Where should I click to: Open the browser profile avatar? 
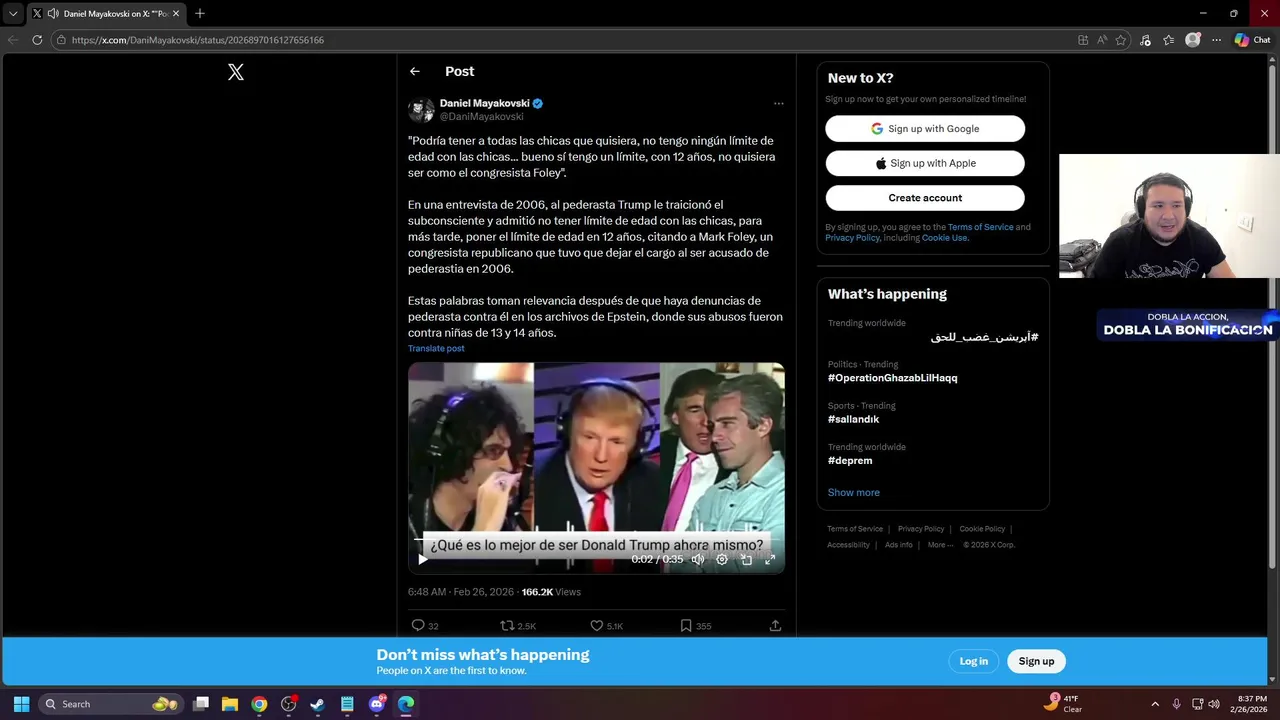point(1193,40)
